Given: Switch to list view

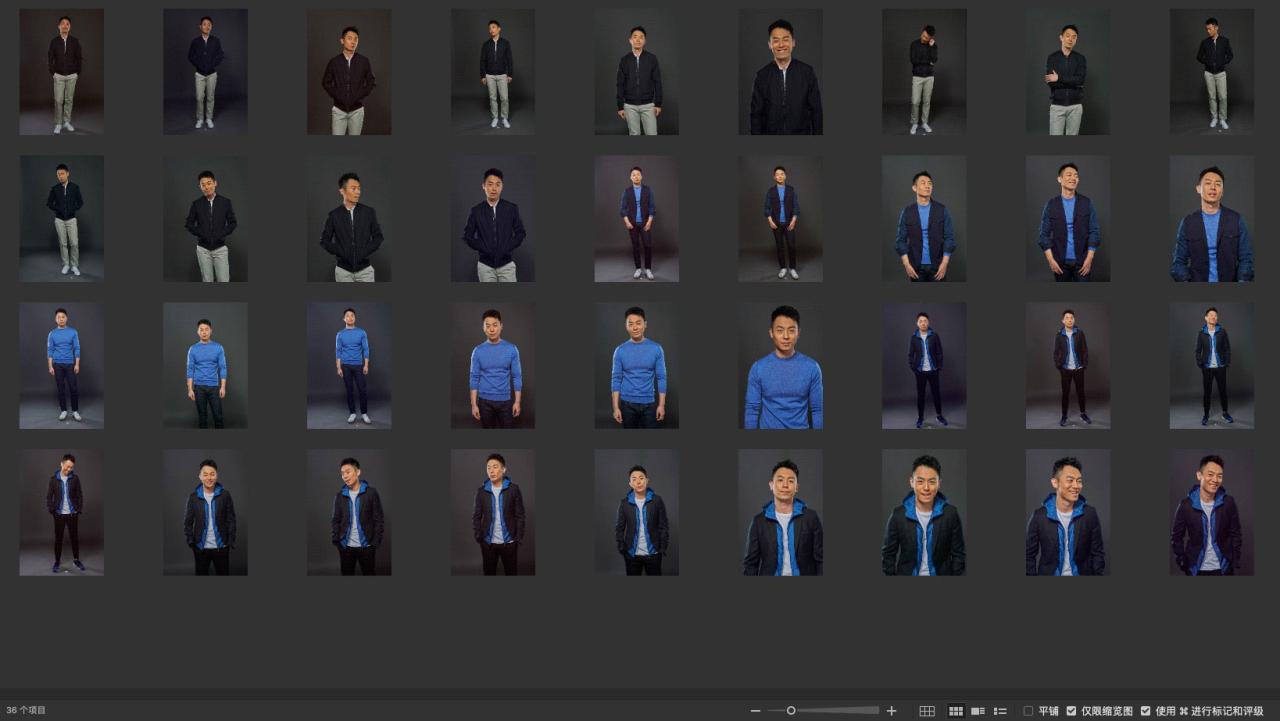Looking at the screenshot, I should (x=1000, y=711).
